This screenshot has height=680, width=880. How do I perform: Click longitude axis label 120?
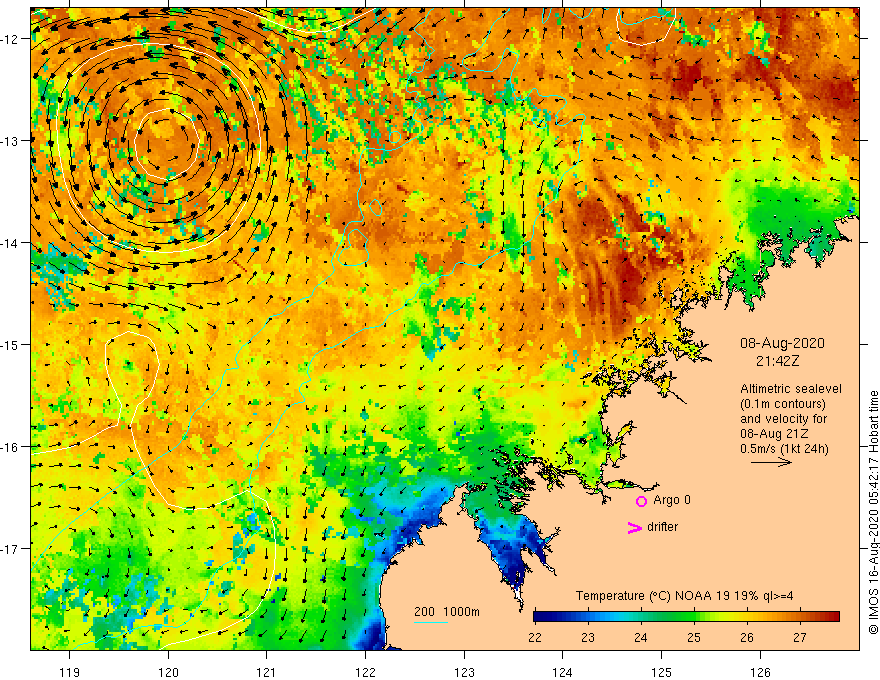tap(168, 672)
